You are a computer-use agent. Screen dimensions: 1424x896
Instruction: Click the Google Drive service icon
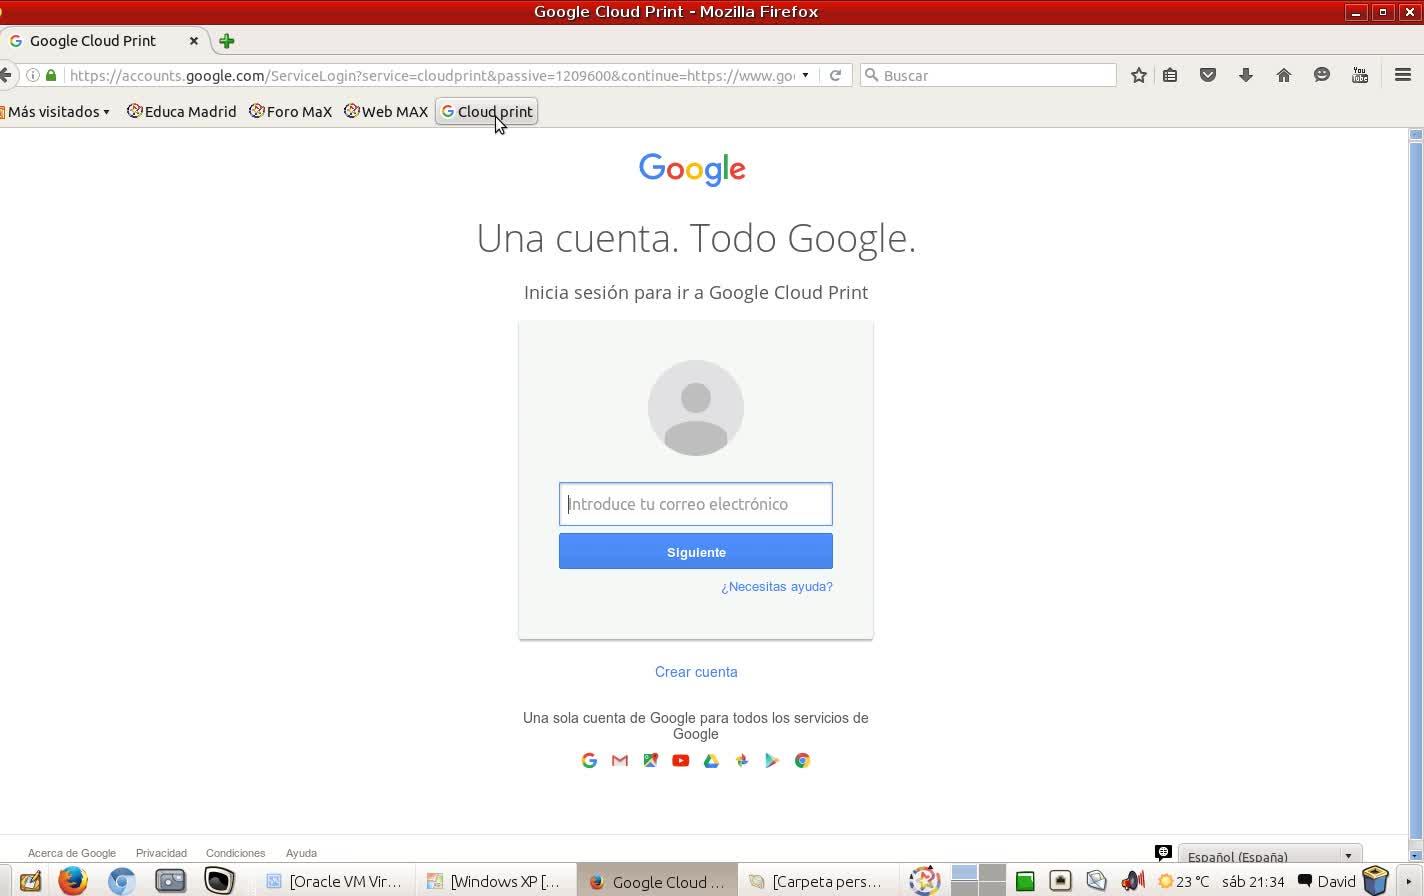[x=711, y=760]
